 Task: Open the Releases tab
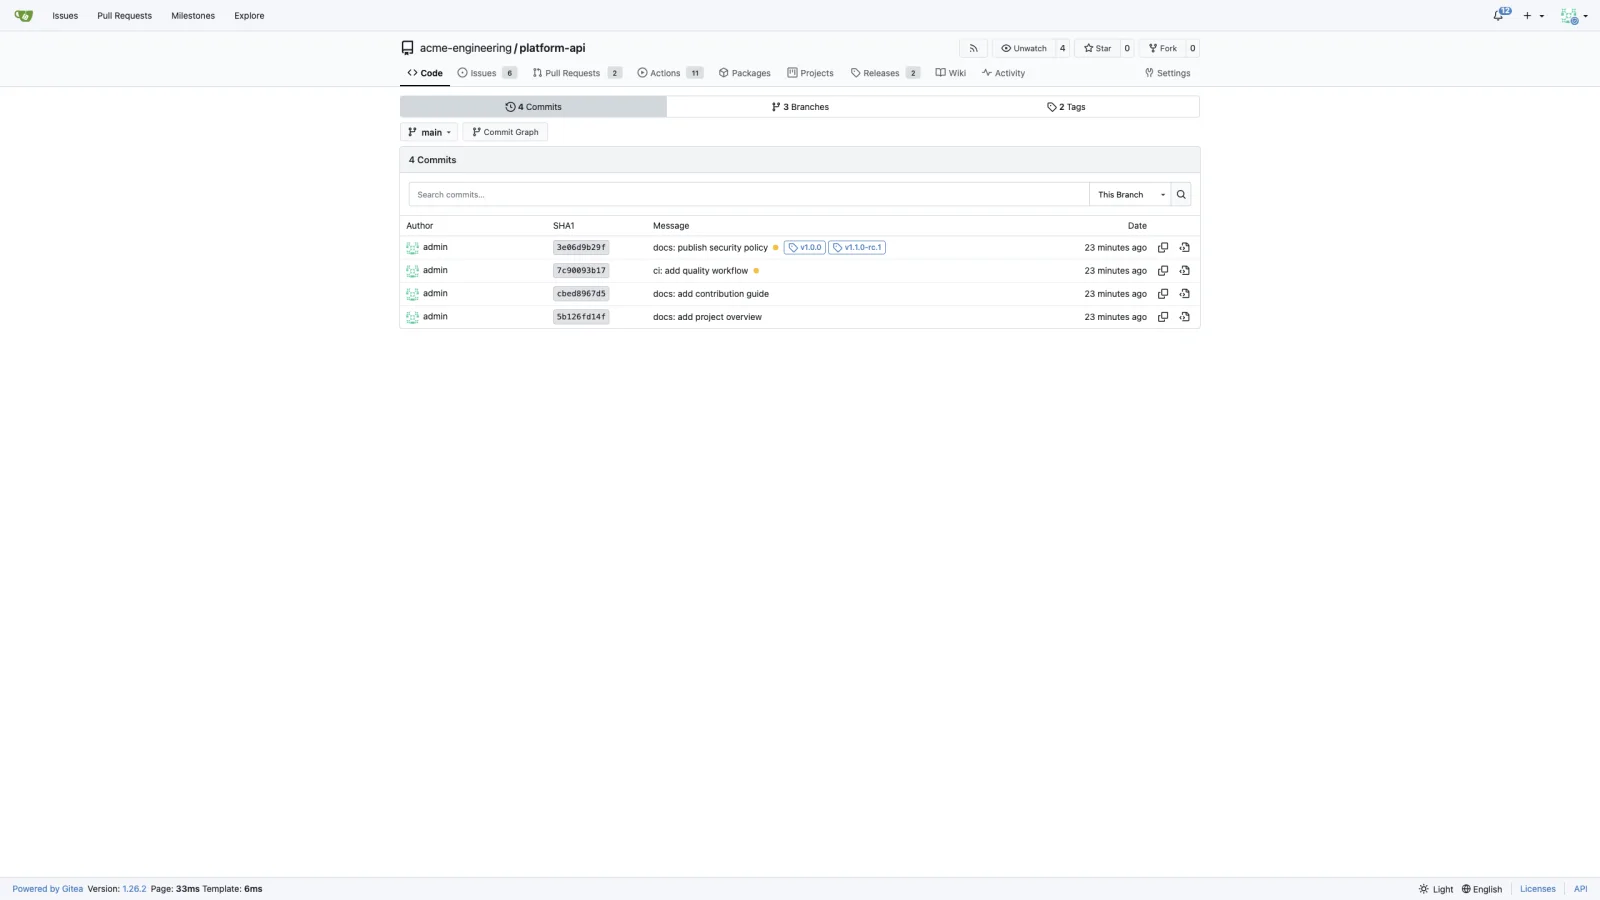click(x=885, y=73)
